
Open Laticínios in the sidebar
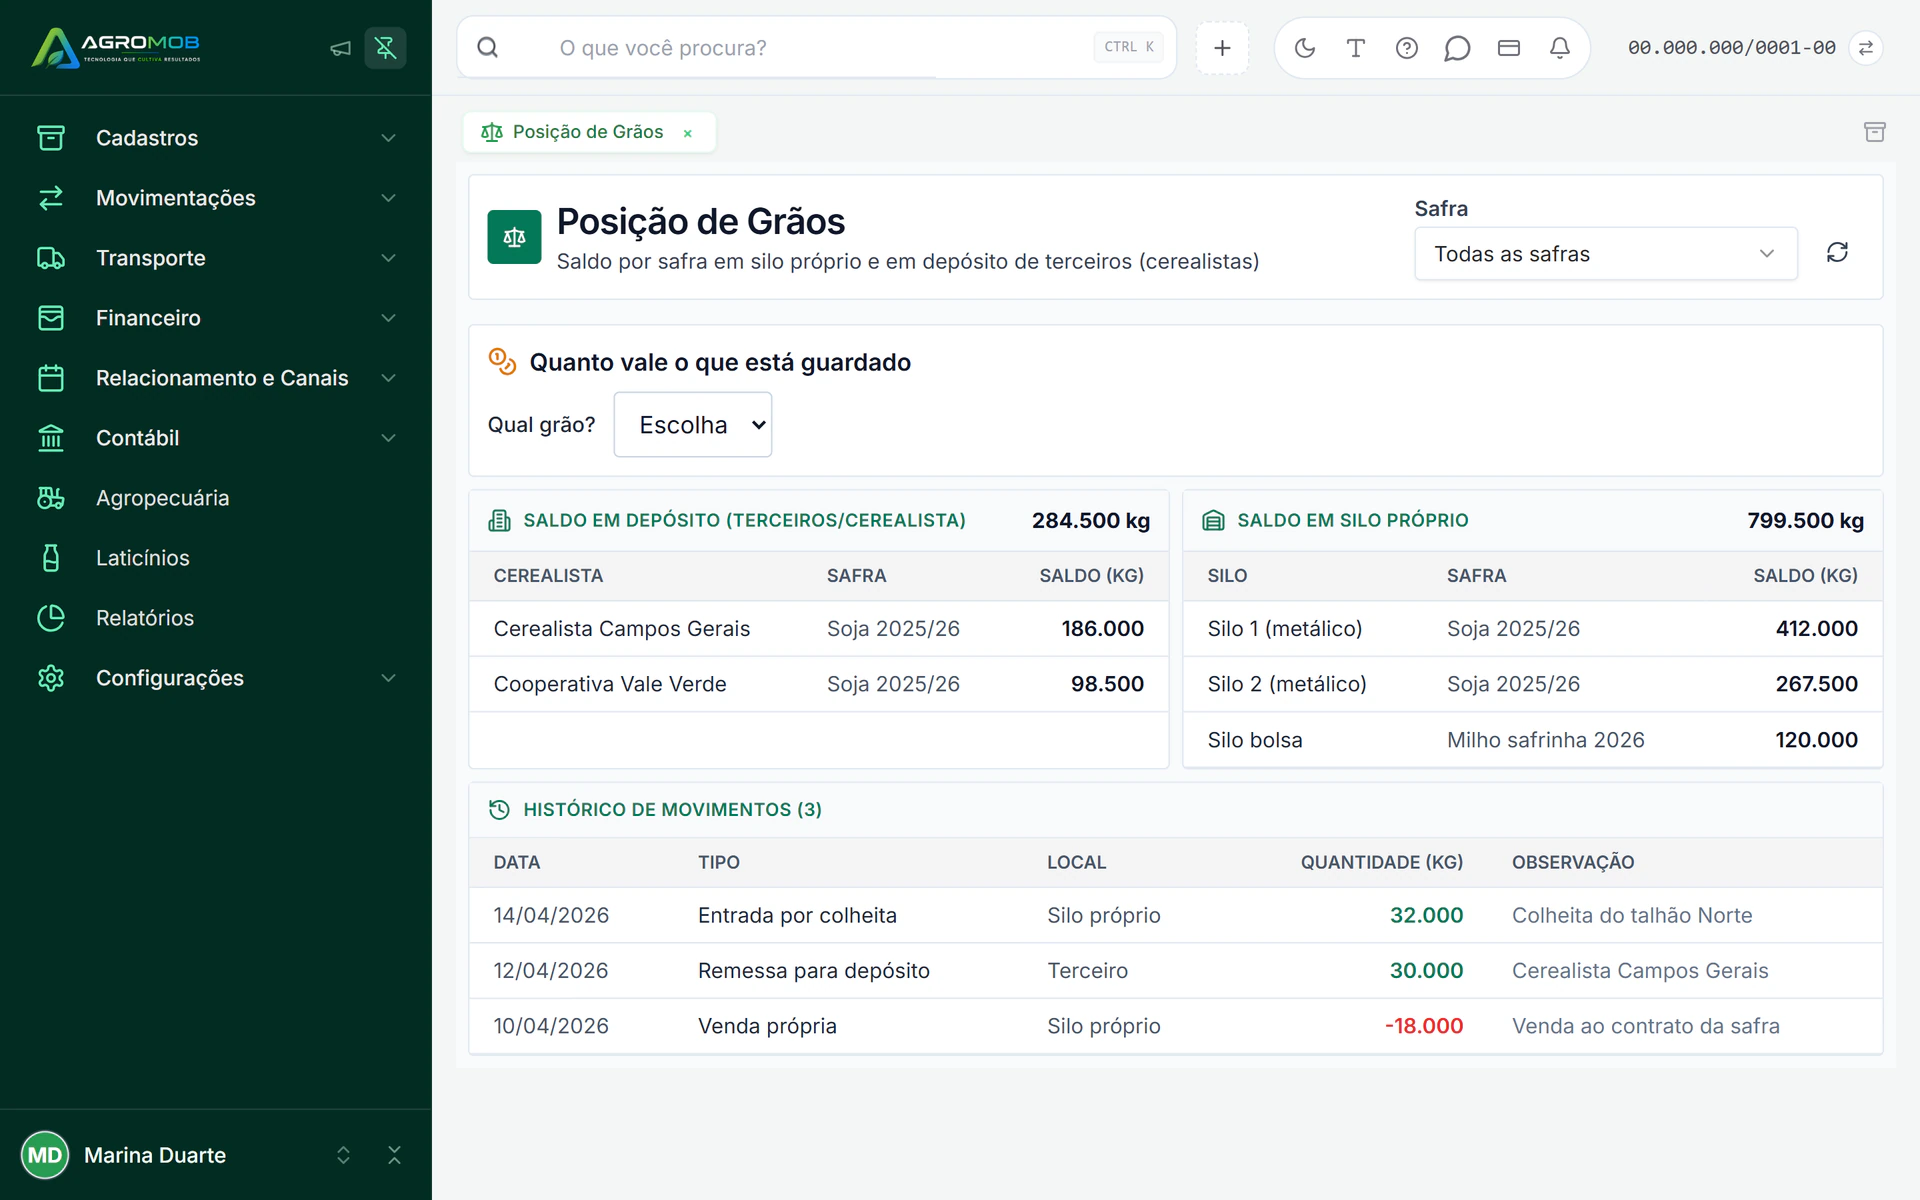(x=216, y=558)
